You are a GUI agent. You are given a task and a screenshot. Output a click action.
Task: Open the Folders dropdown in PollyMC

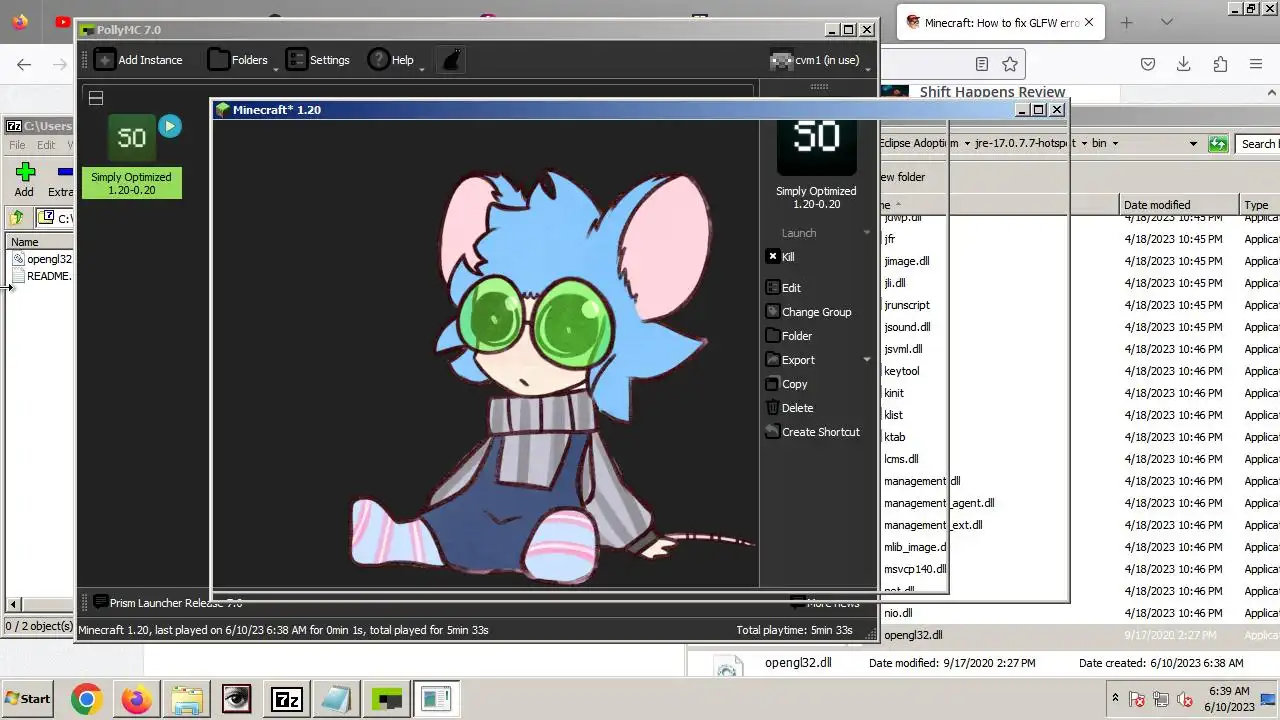click(240, 60)
